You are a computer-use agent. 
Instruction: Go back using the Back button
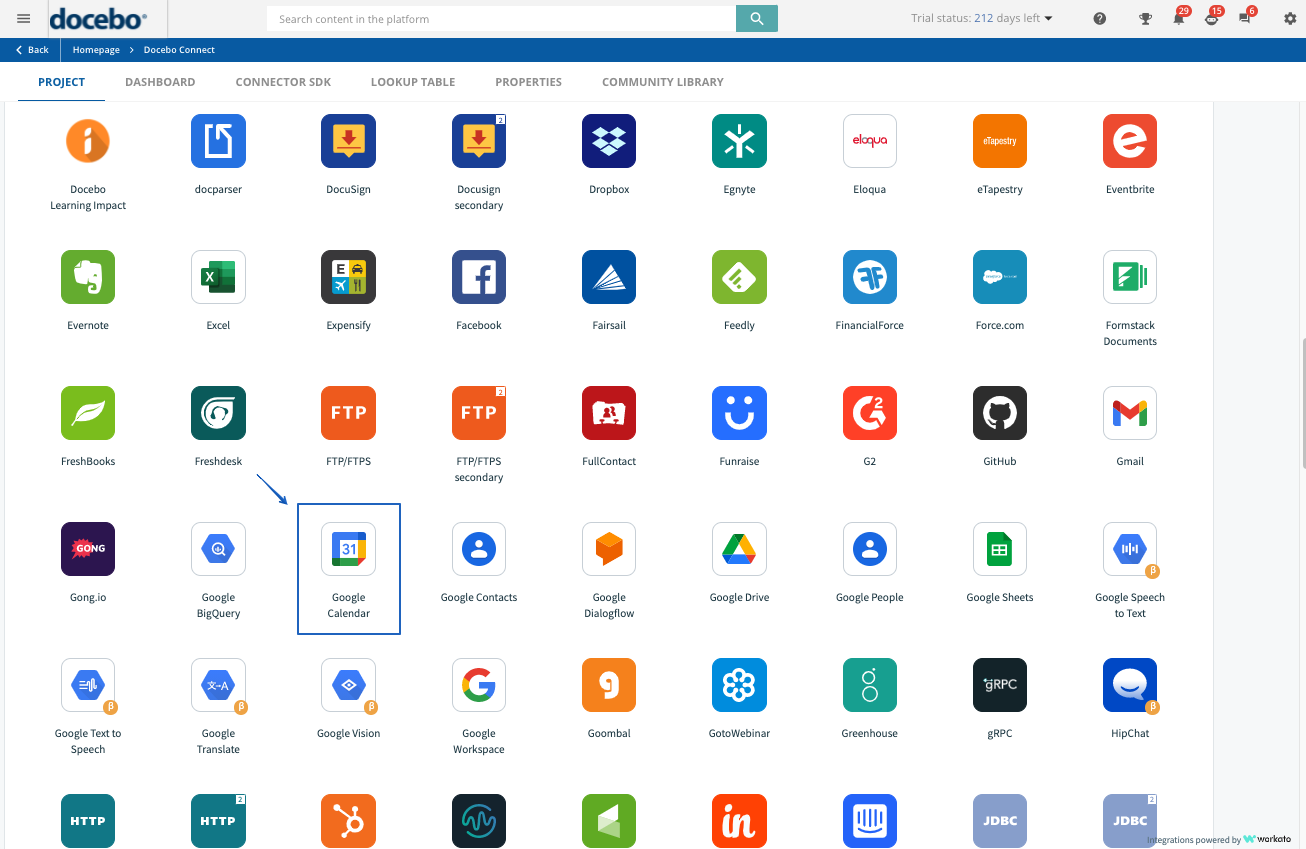pos(32,50)
